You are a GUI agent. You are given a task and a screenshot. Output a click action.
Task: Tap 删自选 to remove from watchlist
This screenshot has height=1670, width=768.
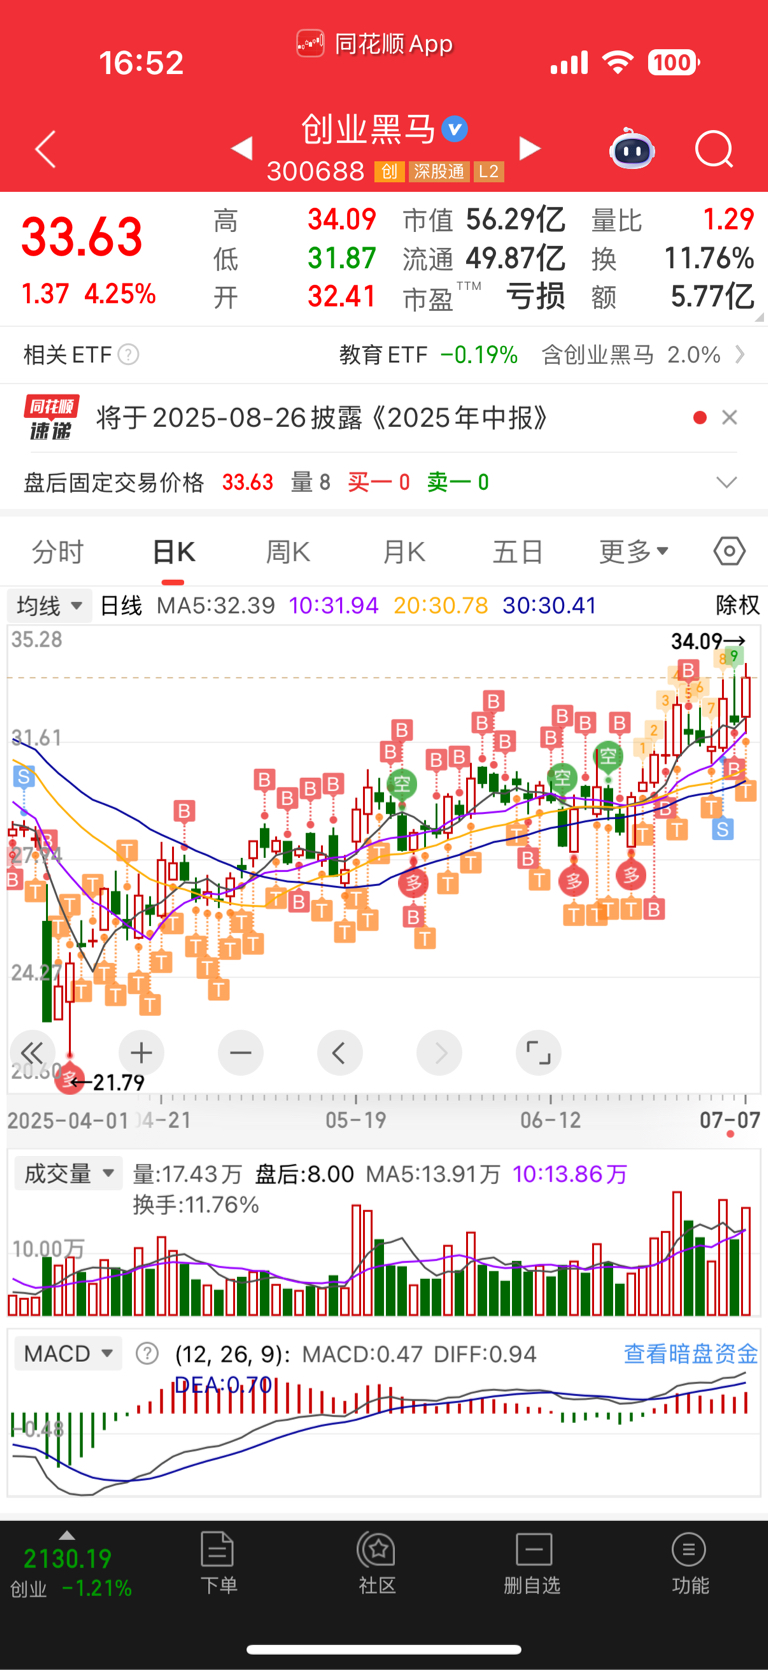[532, 1563]
